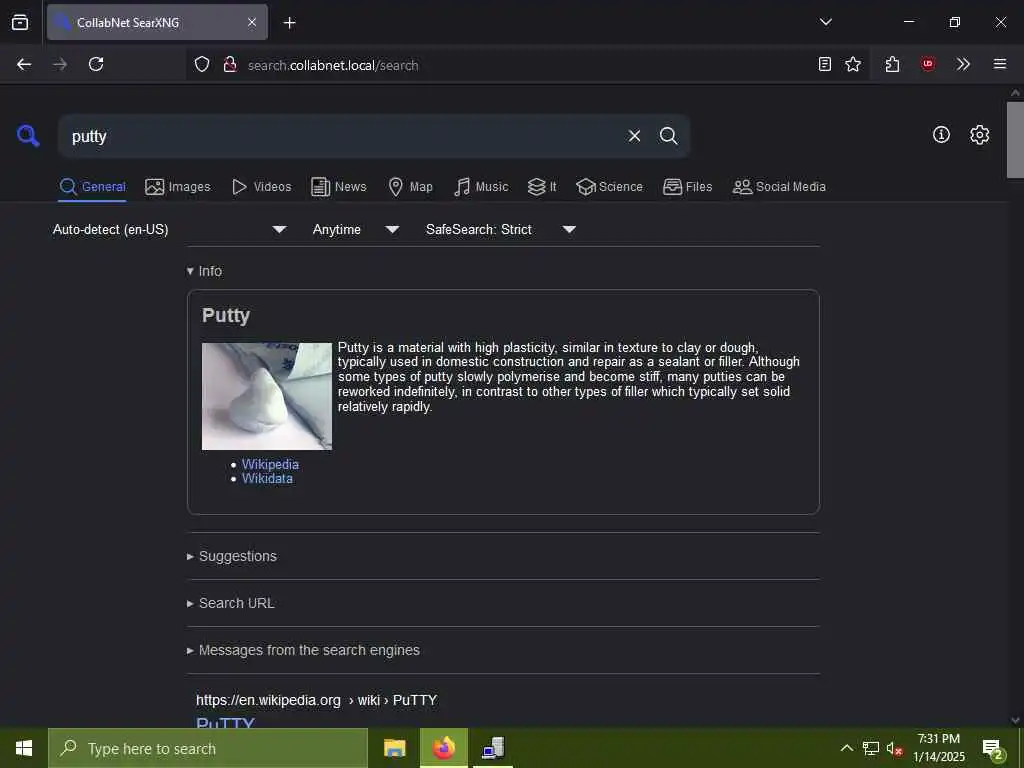Switch to Music search tab
The image size is (1024, 768).
click(481, 187)
